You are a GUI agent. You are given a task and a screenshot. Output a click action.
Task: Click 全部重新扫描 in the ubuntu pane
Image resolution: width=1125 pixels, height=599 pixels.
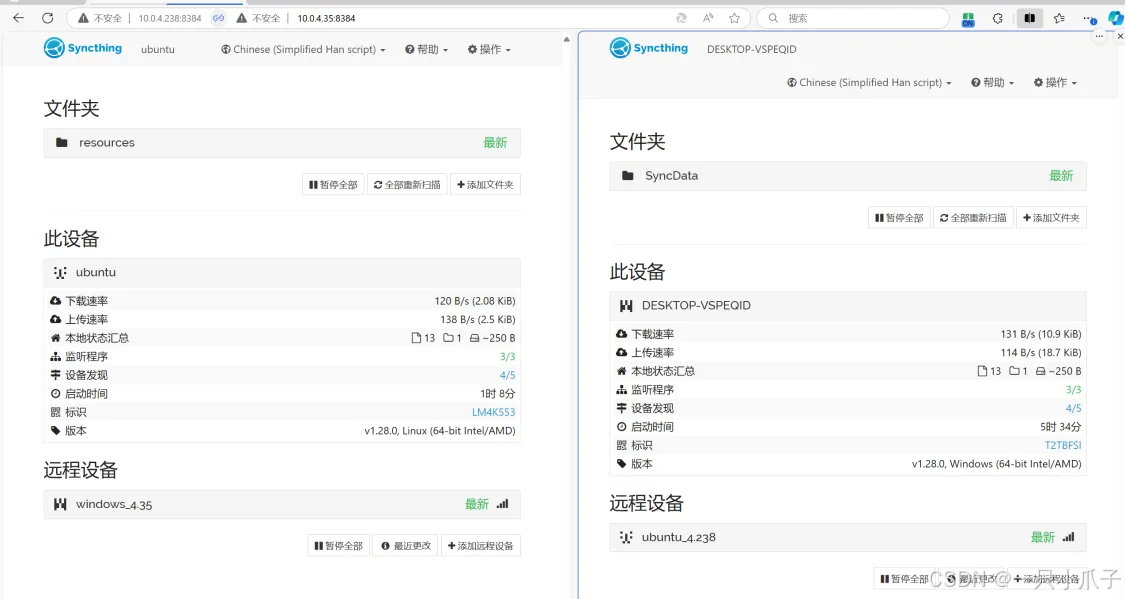tap(407, 184)
